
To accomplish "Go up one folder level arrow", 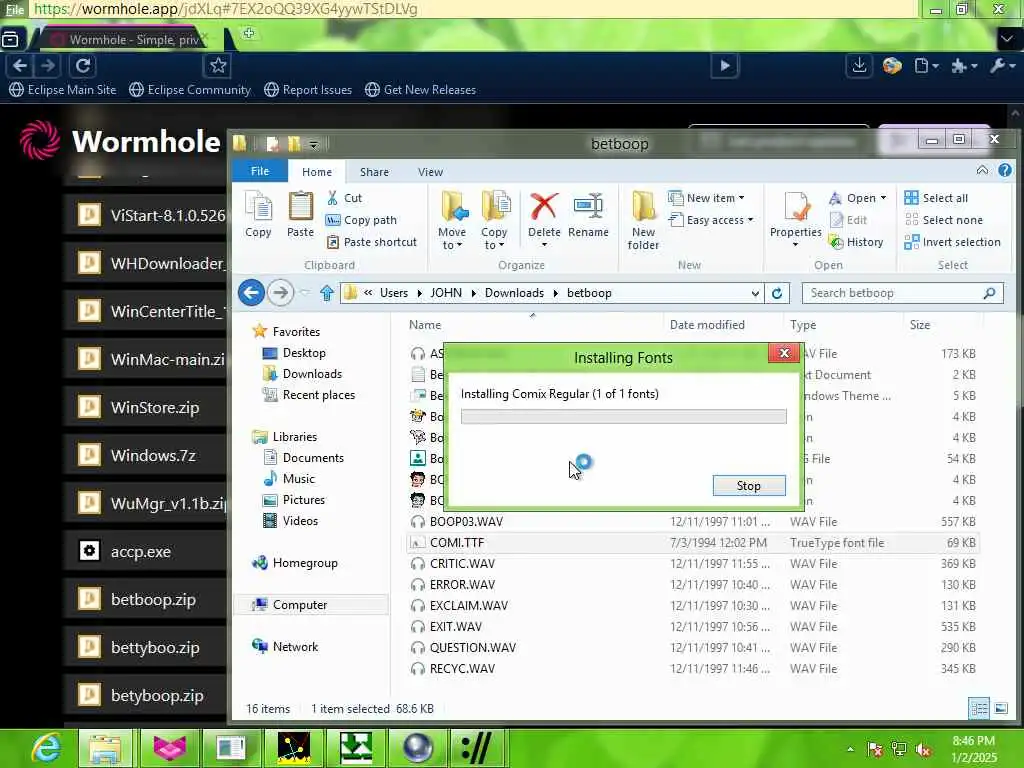I will (327, 293).
